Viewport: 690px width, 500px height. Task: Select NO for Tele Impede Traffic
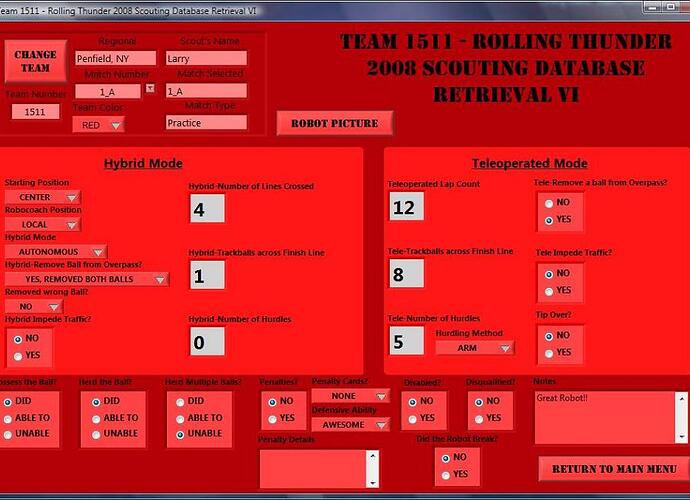[x=549, y=274]
